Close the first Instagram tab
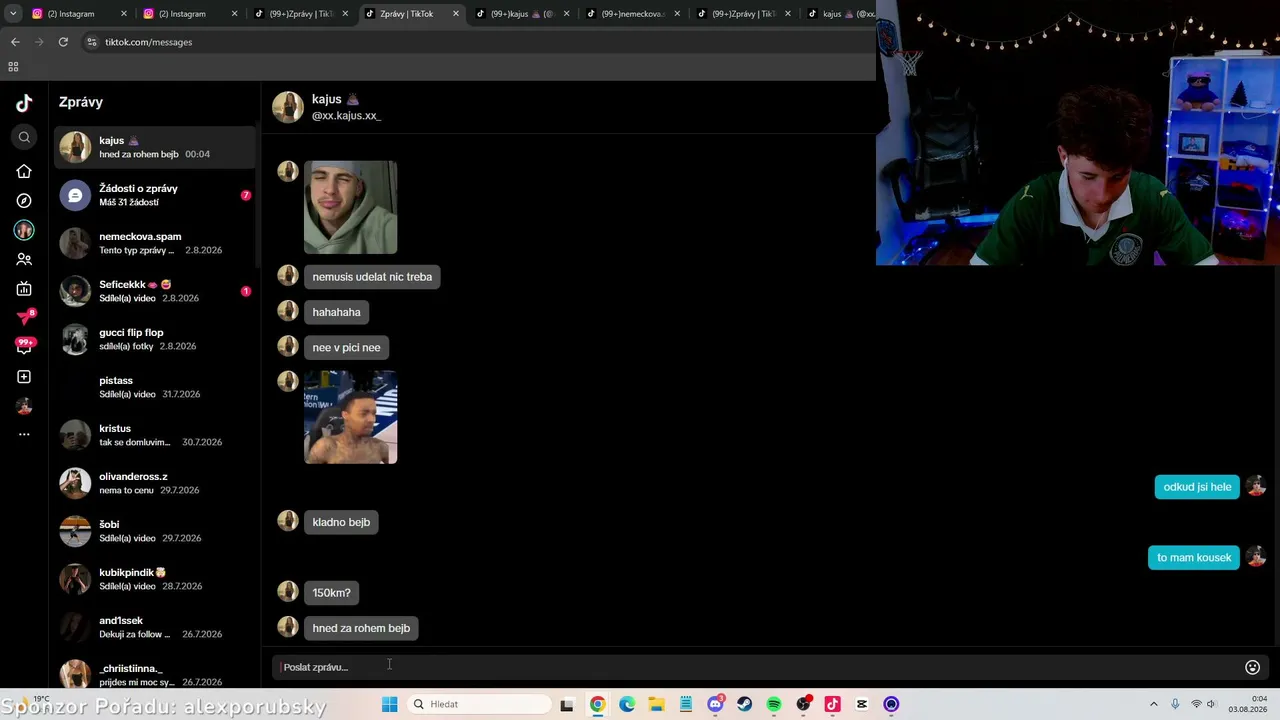This screenshot has height=720, width=1280. (x=124, y=14)
